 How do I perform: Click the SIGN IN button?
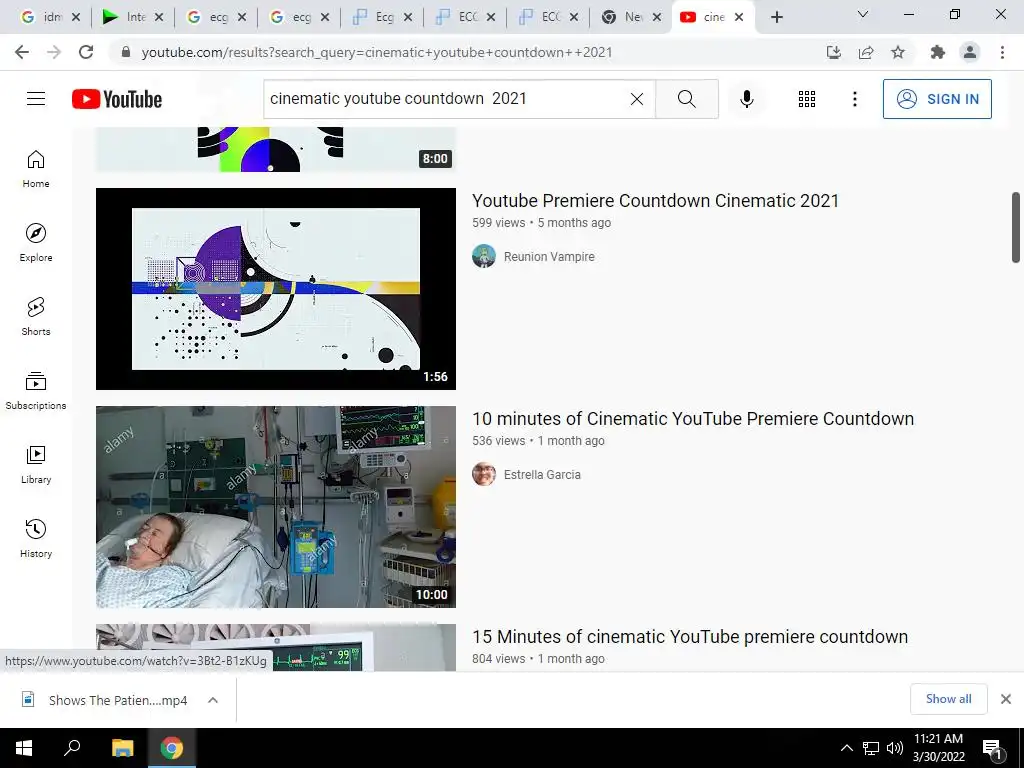pyautogui.click(x=937, y=99)
